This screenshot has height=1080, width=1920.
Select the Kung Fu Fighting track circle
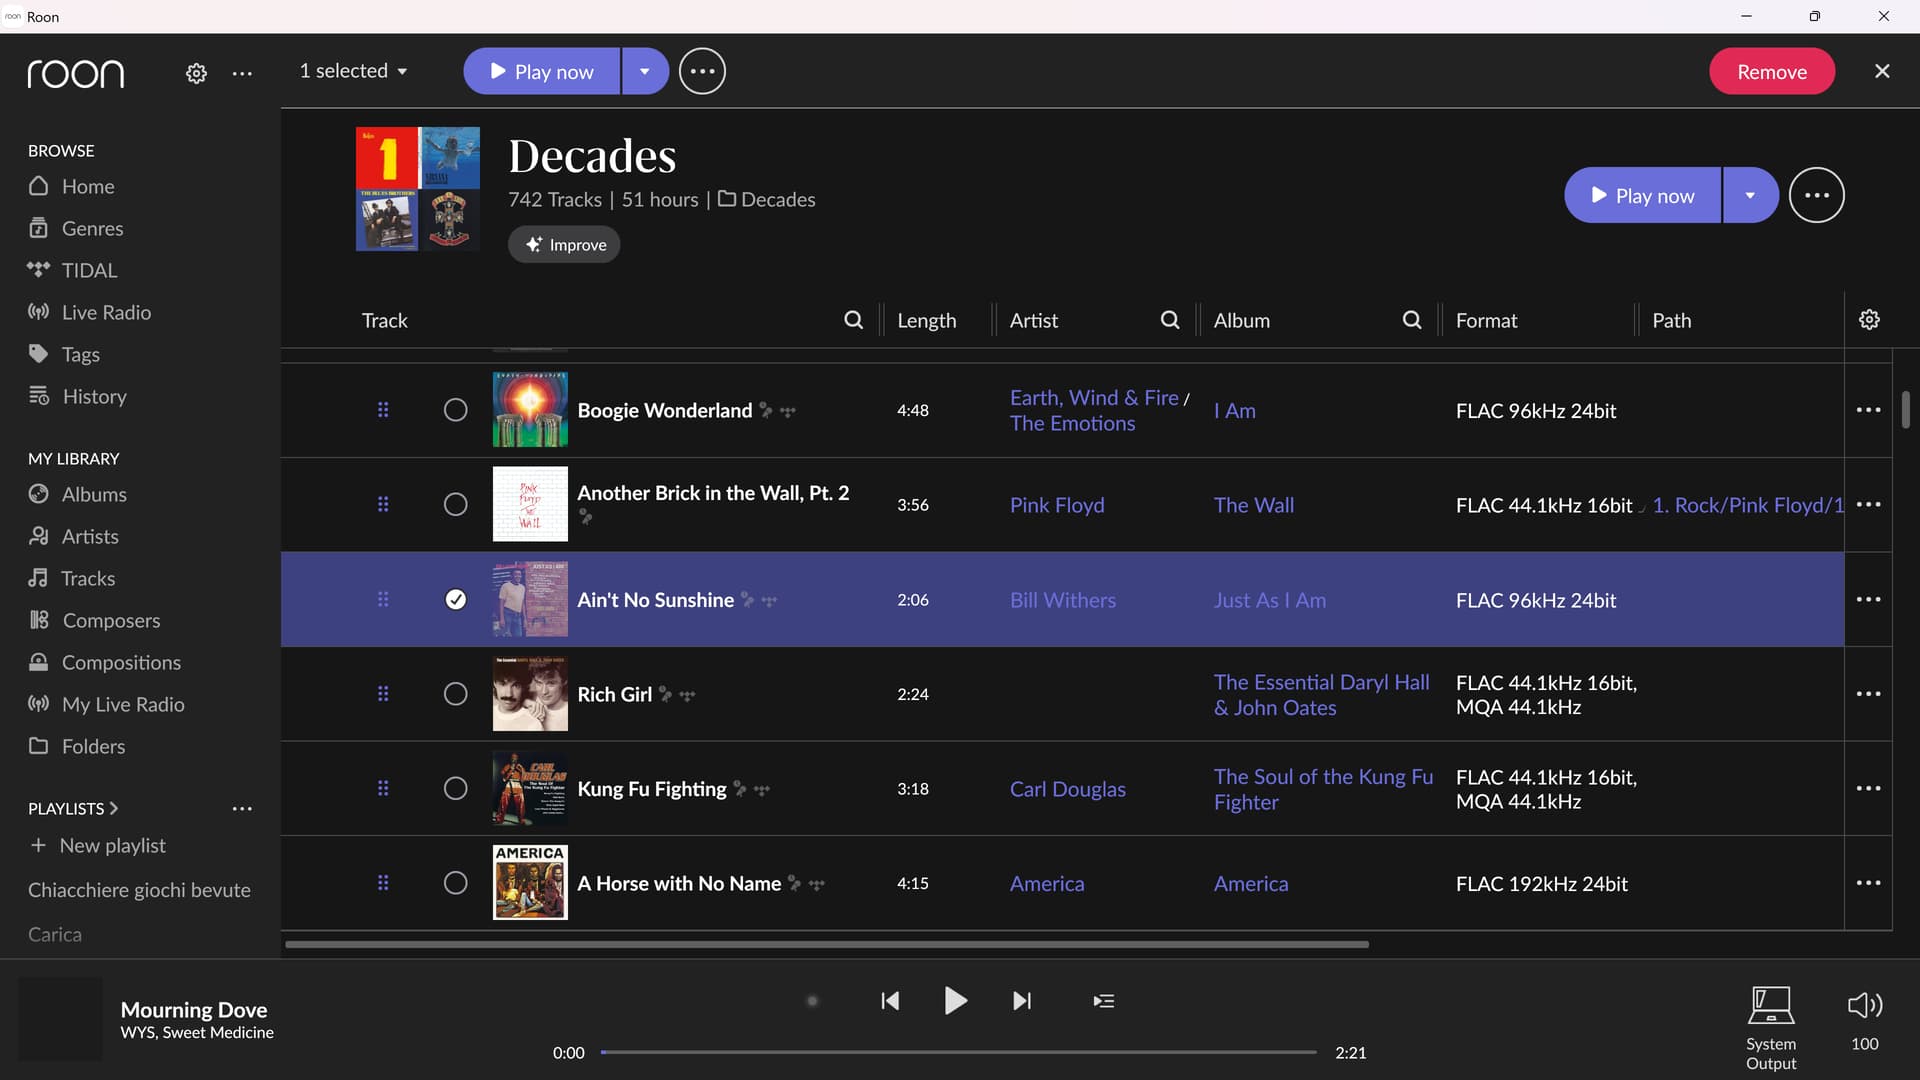coord(455,788)
